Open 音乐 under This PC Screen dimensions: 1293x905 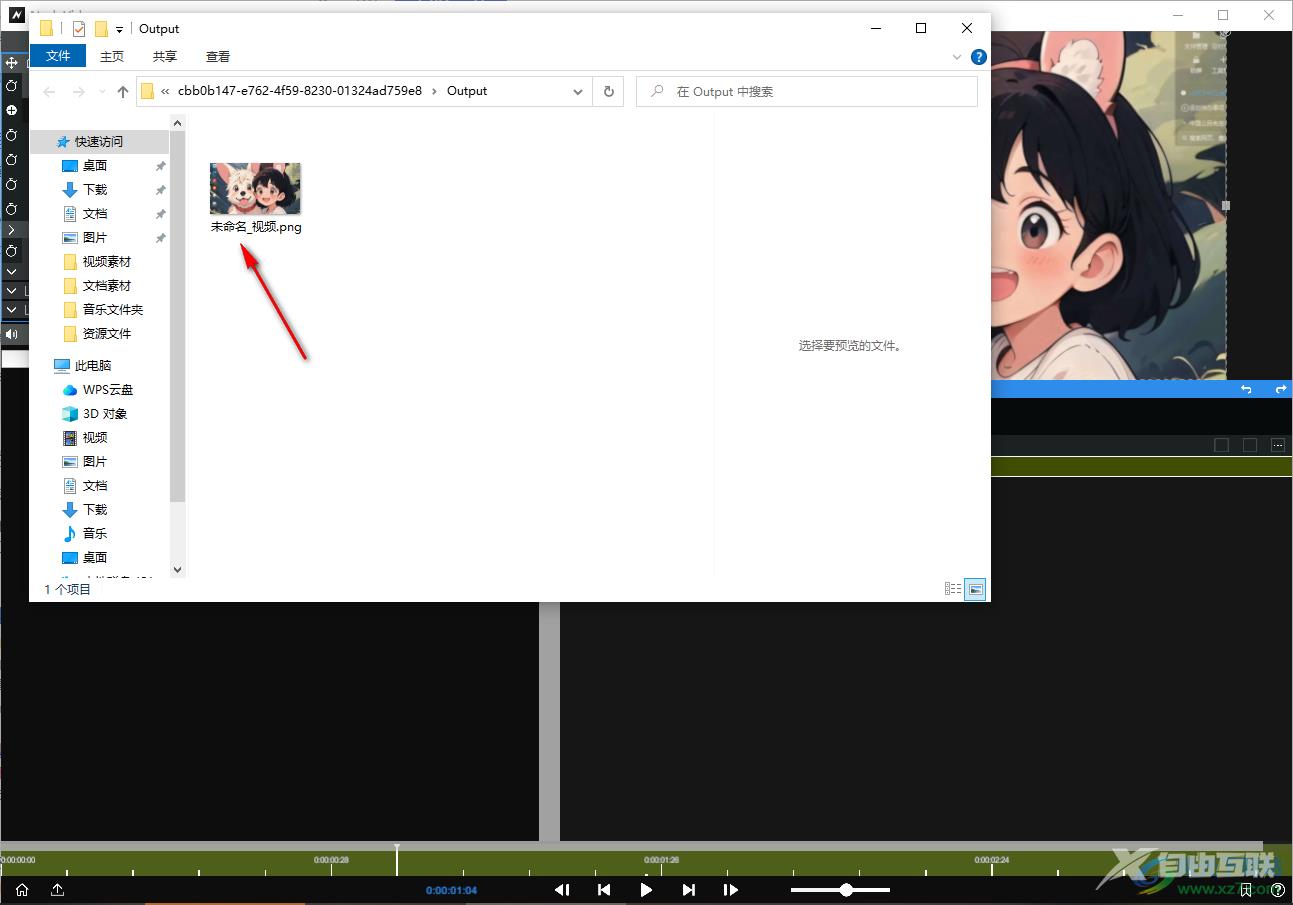(95, 534)
